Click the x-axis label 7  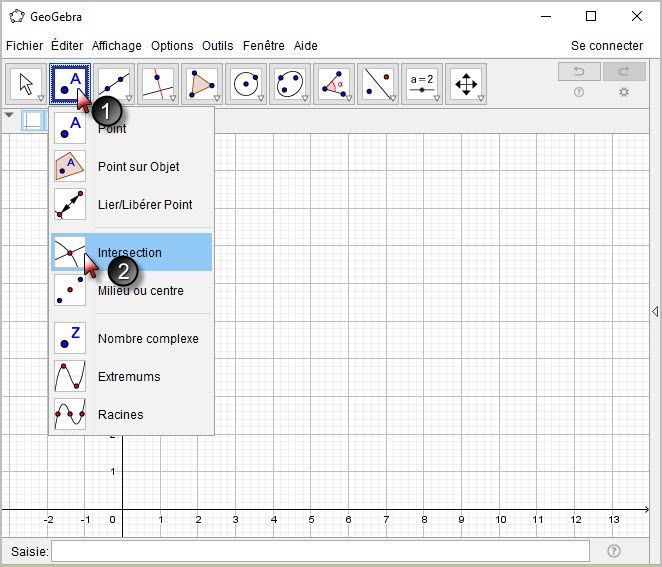pyautogui.click(x=386, y=519)
